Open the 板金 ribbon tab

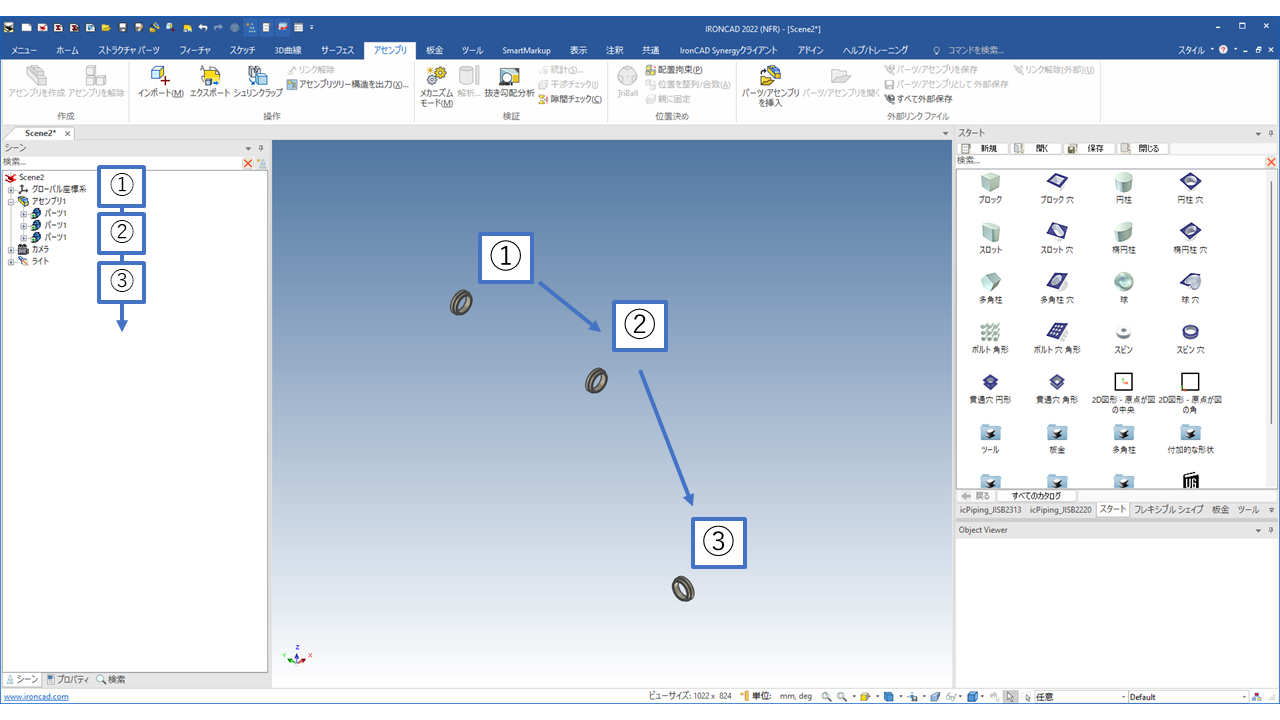click(434, 50)
